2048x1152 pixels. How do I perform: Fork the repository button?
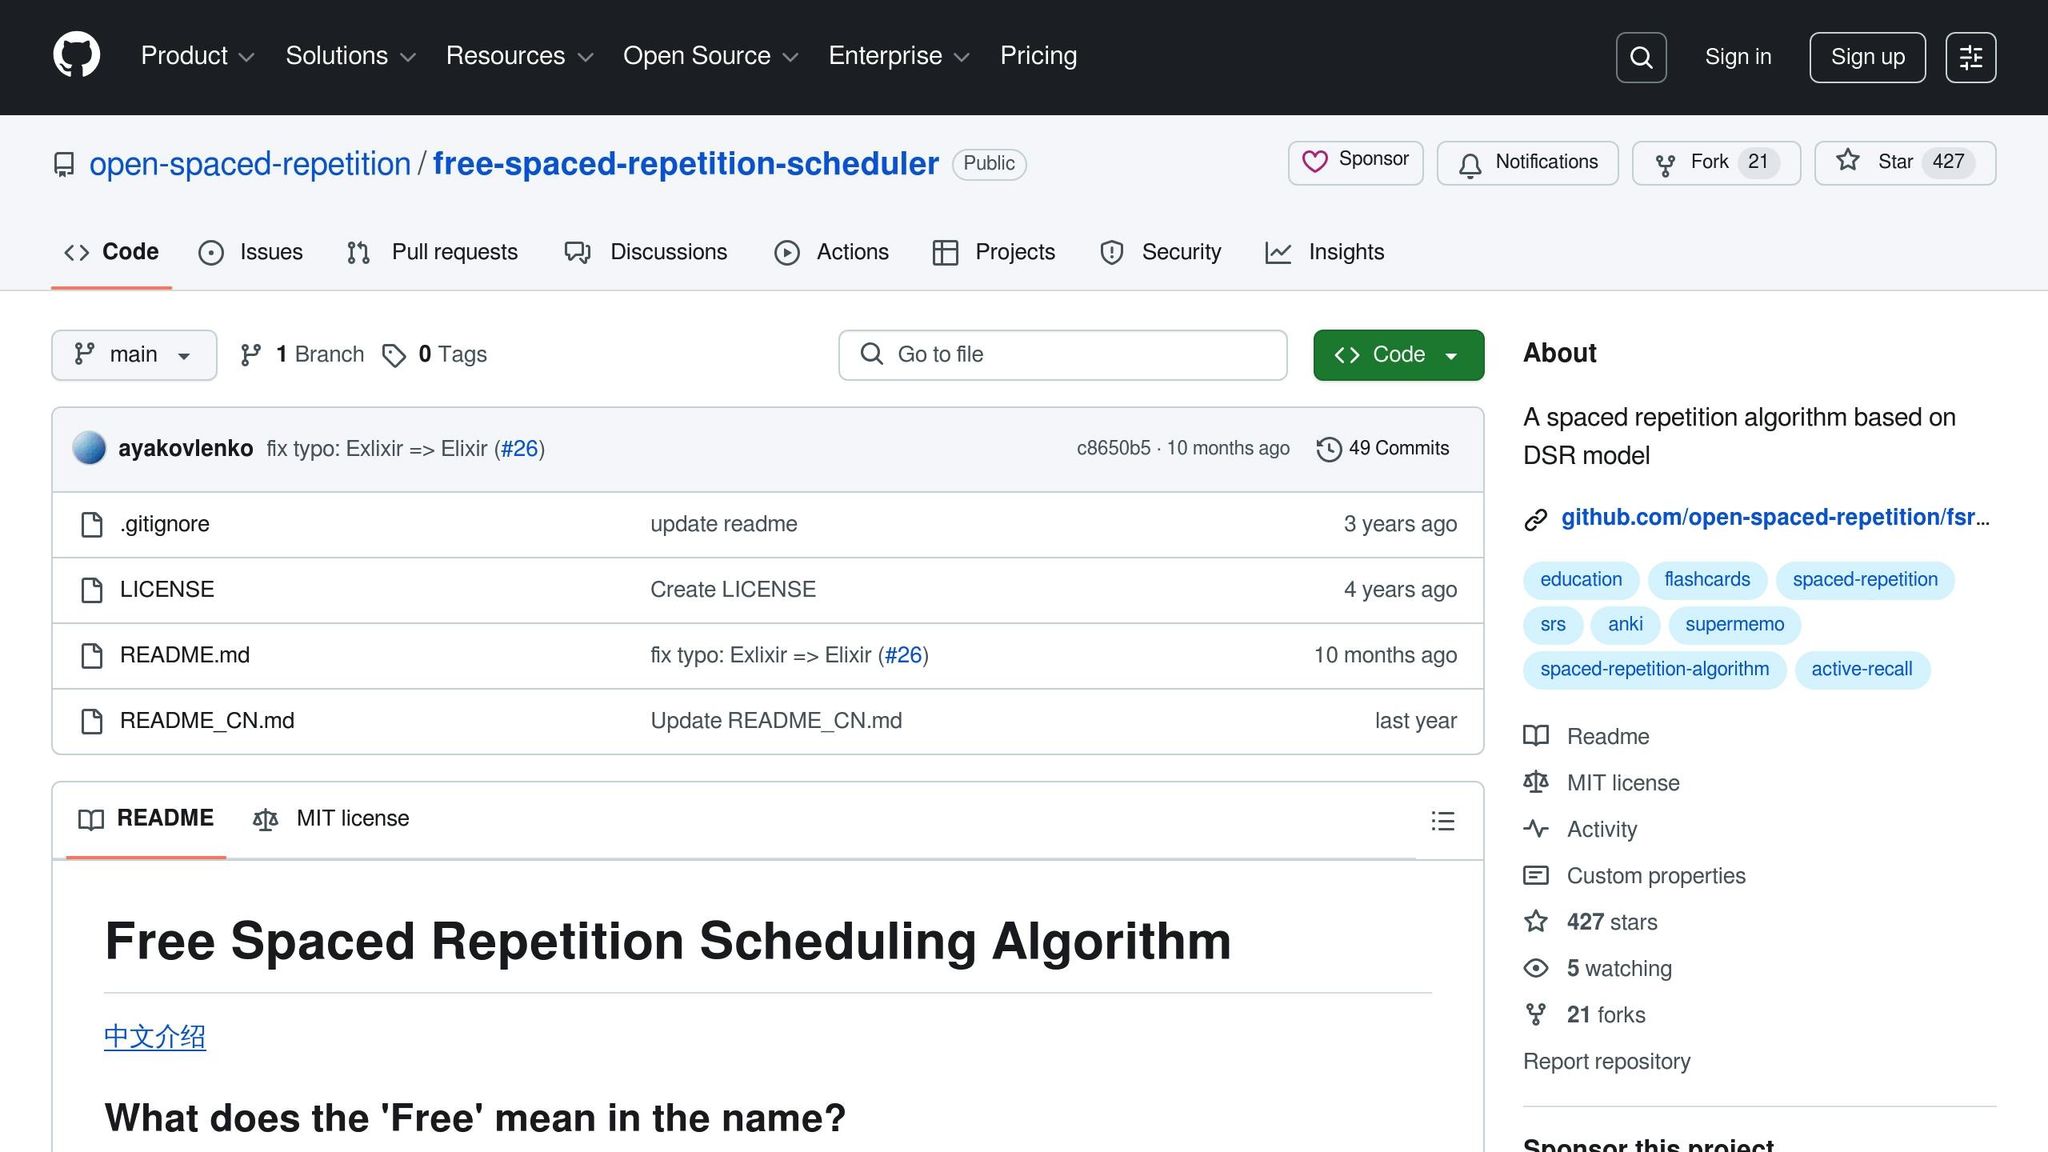click(1716, 162)
